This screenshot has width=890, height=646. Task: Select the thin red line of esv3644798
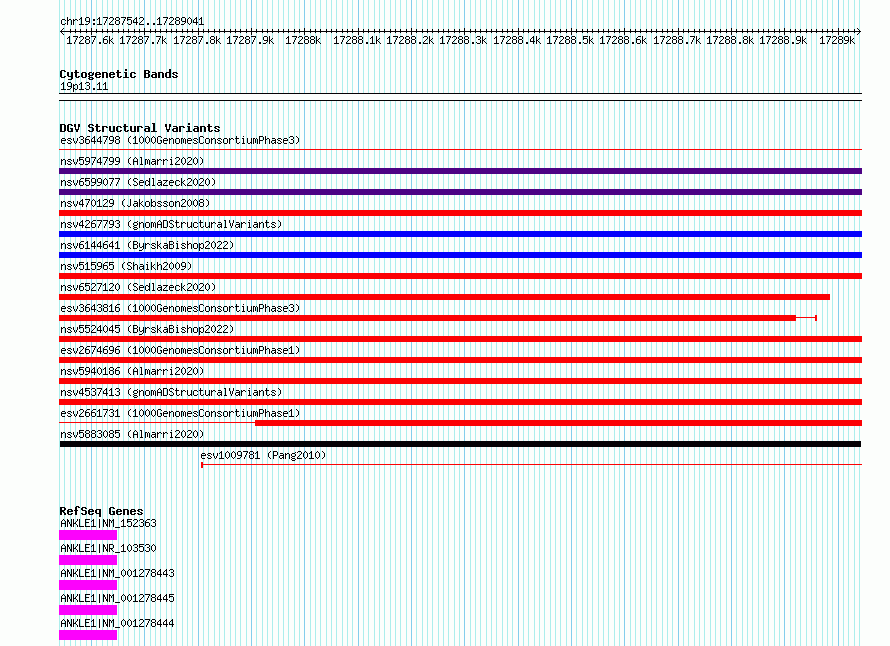(x=460, y=150)
